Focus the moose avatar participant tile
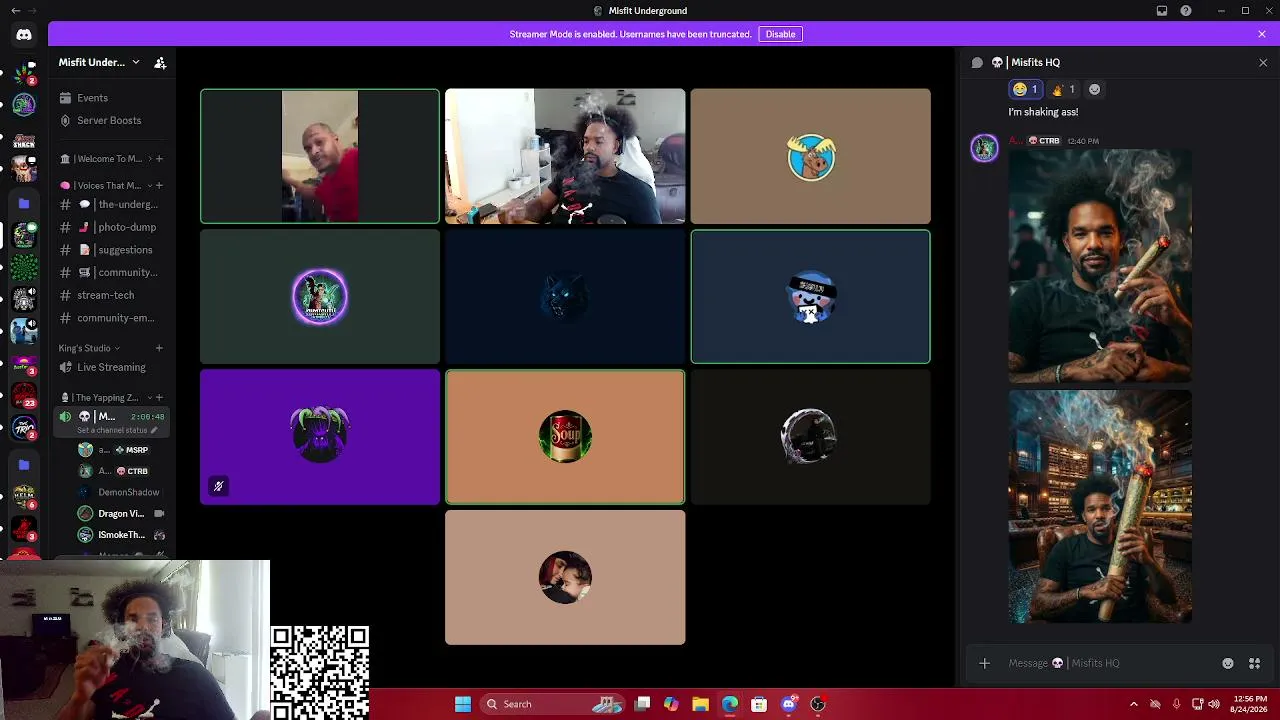1280x720 pixels. click(x=810, y=156)
